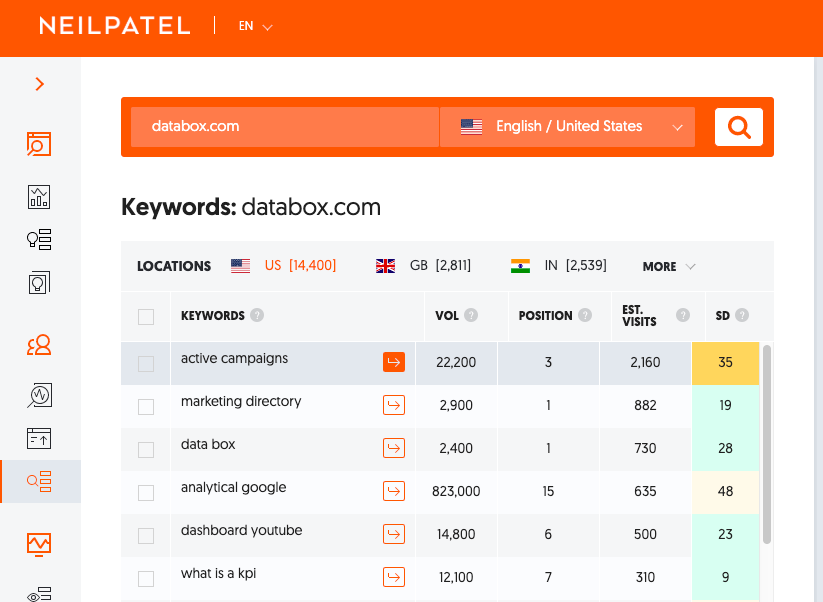The height and width of the screenshot is (602, 823).
Task: Open the EN language dropdown
Action: pos(256,26)
